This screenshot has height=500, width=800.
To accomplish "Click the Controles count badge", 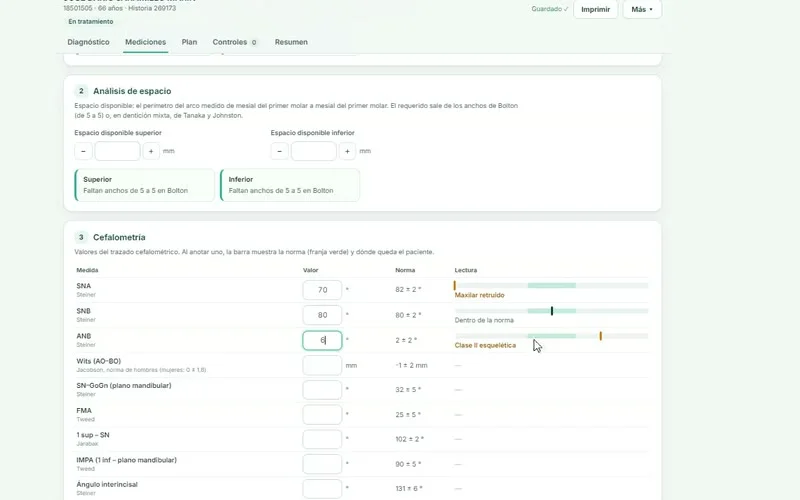I will pos(254,42).
